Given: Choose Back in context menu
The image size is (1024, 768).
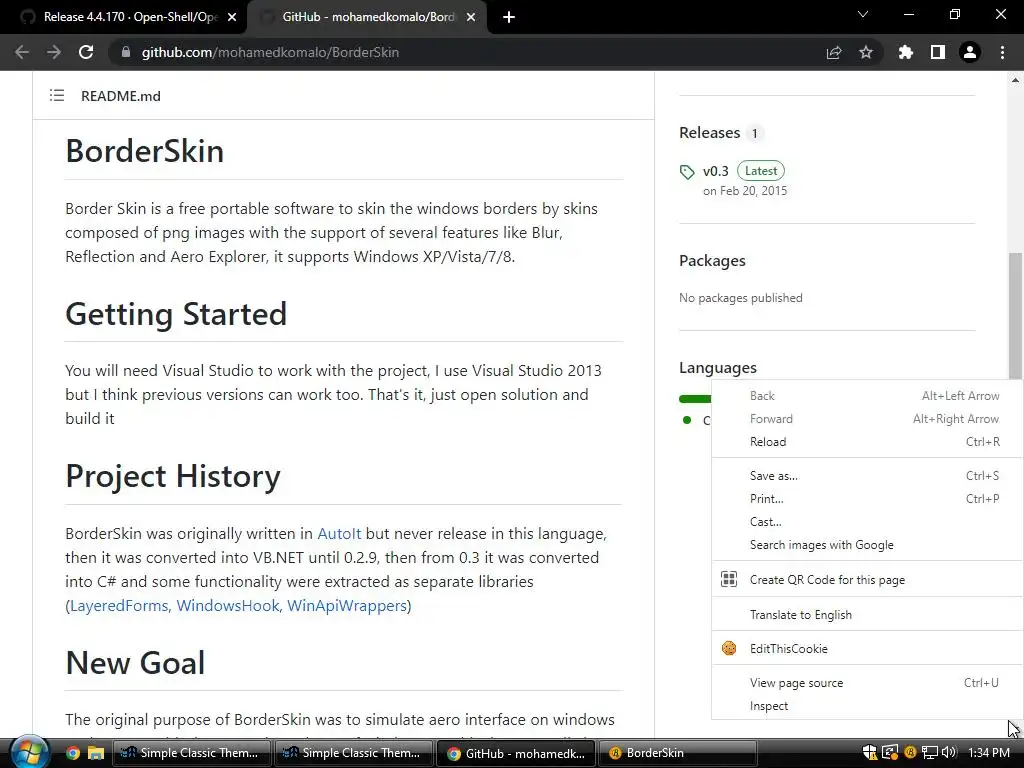Looking at the screenshot, I should tap(867, 396).
